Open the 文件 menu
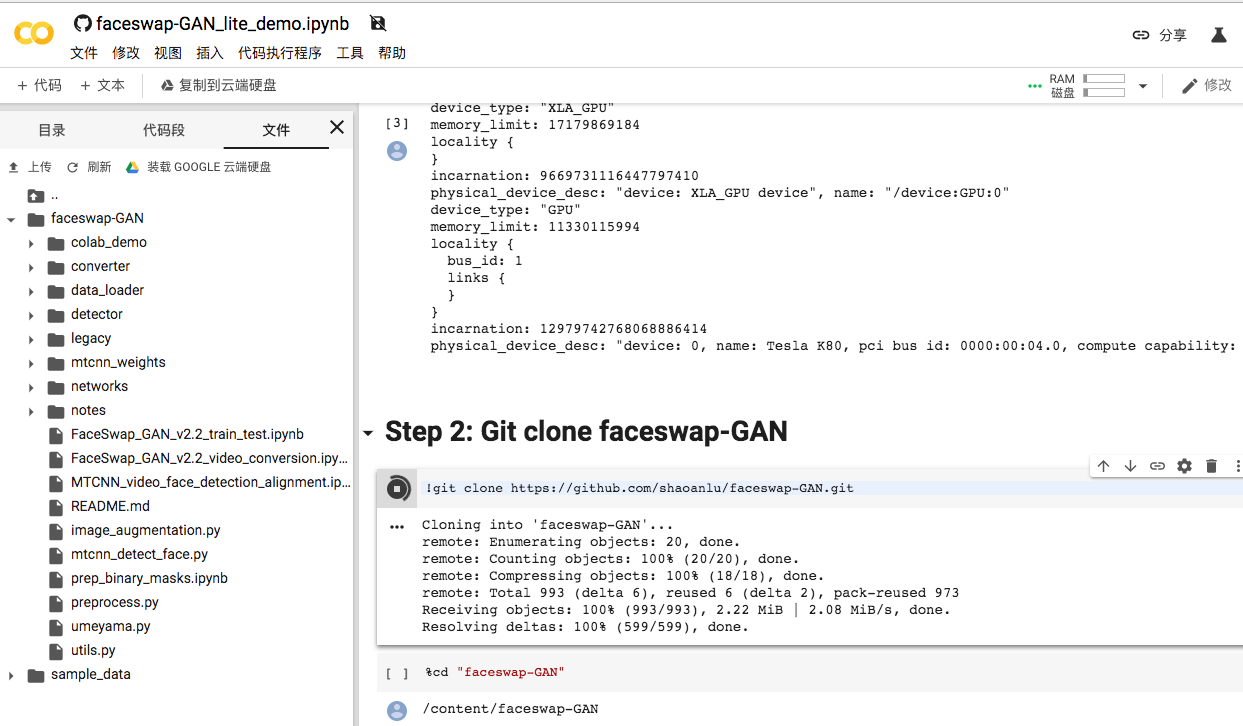 click(x=84, y=53)
